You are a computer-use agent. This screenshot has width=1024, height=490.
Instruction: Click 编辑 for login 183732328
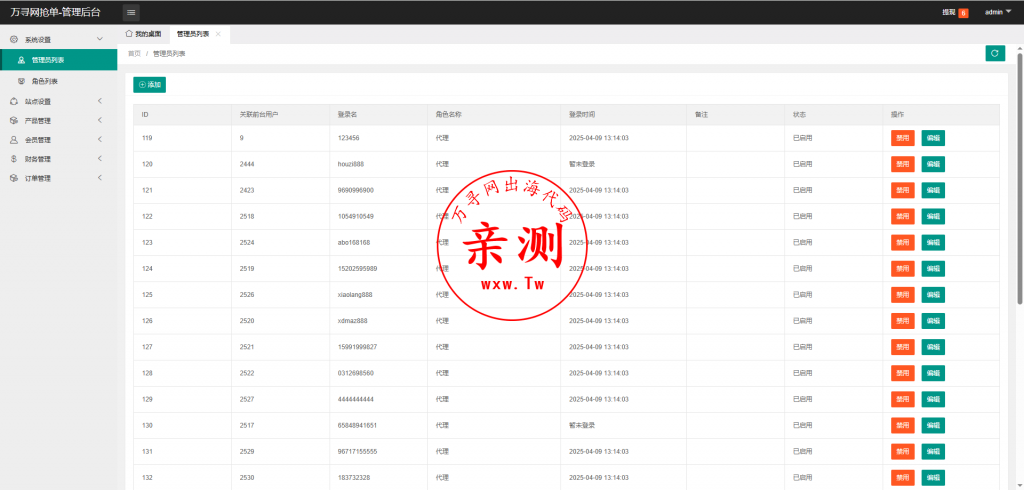click(933, 478)
